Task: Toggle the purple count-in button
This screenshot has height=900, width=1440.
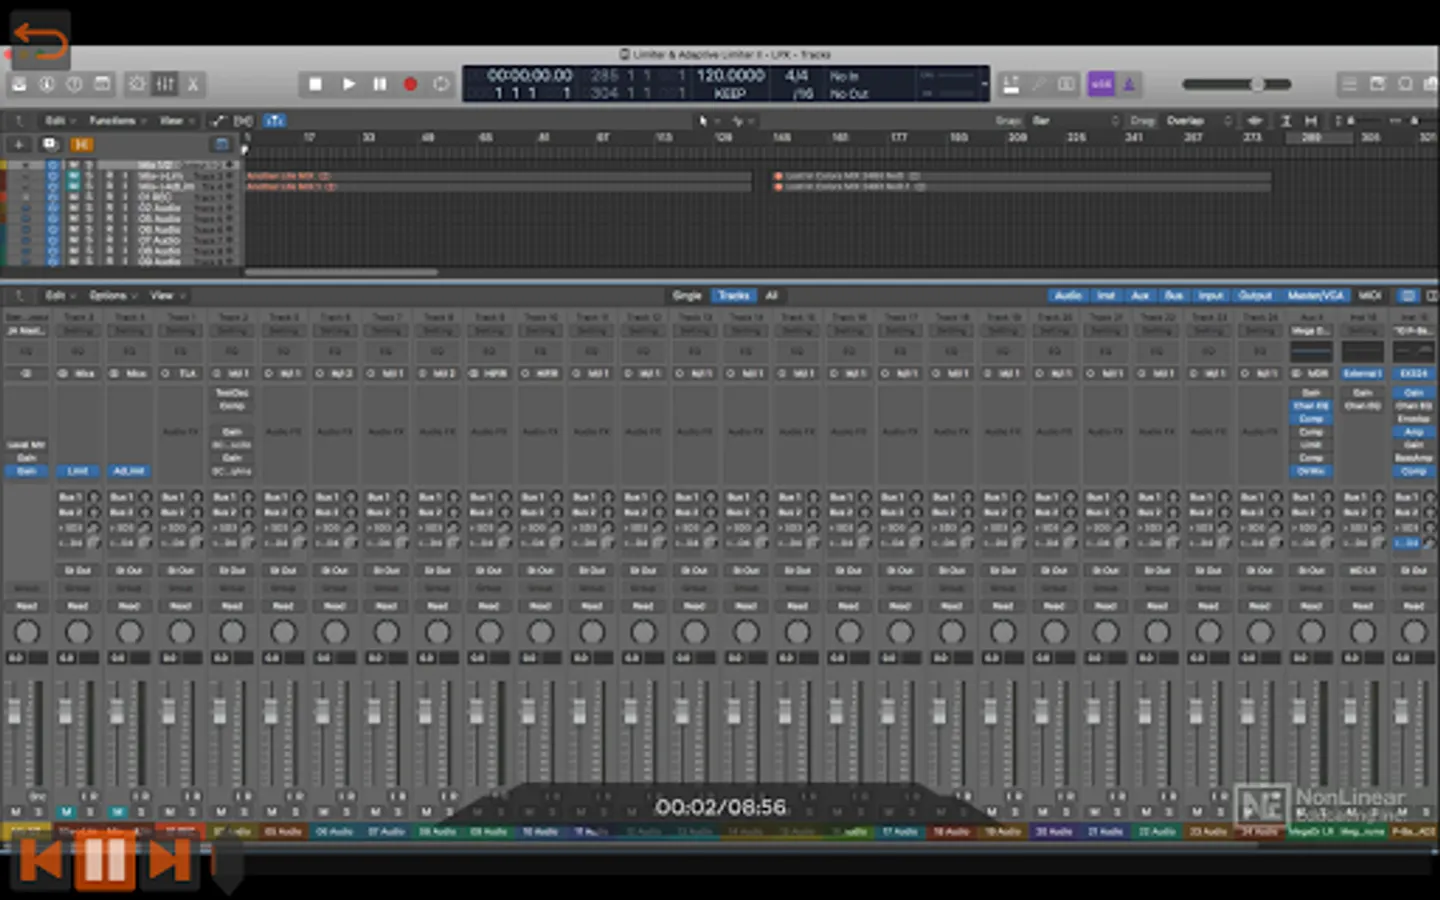Action: 1101,85
